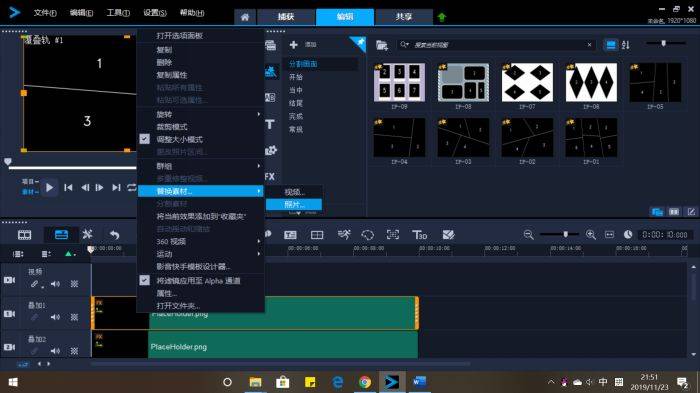
Task: Mute the 叠加2 track speaker
Action: coord(55,351)
